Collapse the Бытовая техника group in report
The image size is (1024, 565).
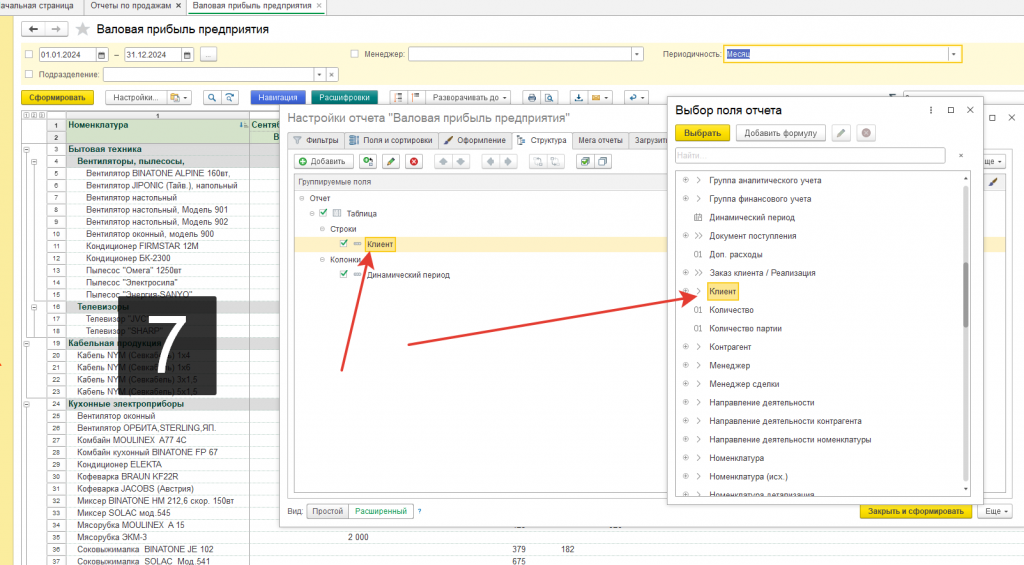tap(27, 149)
